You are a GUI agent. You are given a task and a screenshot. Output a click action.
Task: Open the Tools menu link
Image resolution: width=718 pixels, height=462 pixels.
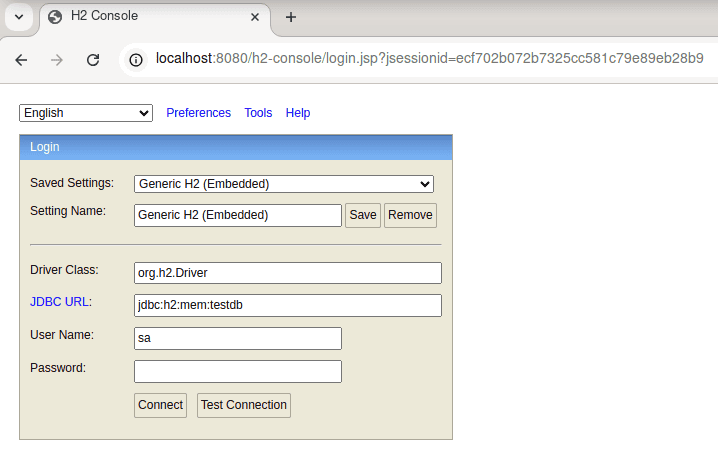tap(258, 113)
